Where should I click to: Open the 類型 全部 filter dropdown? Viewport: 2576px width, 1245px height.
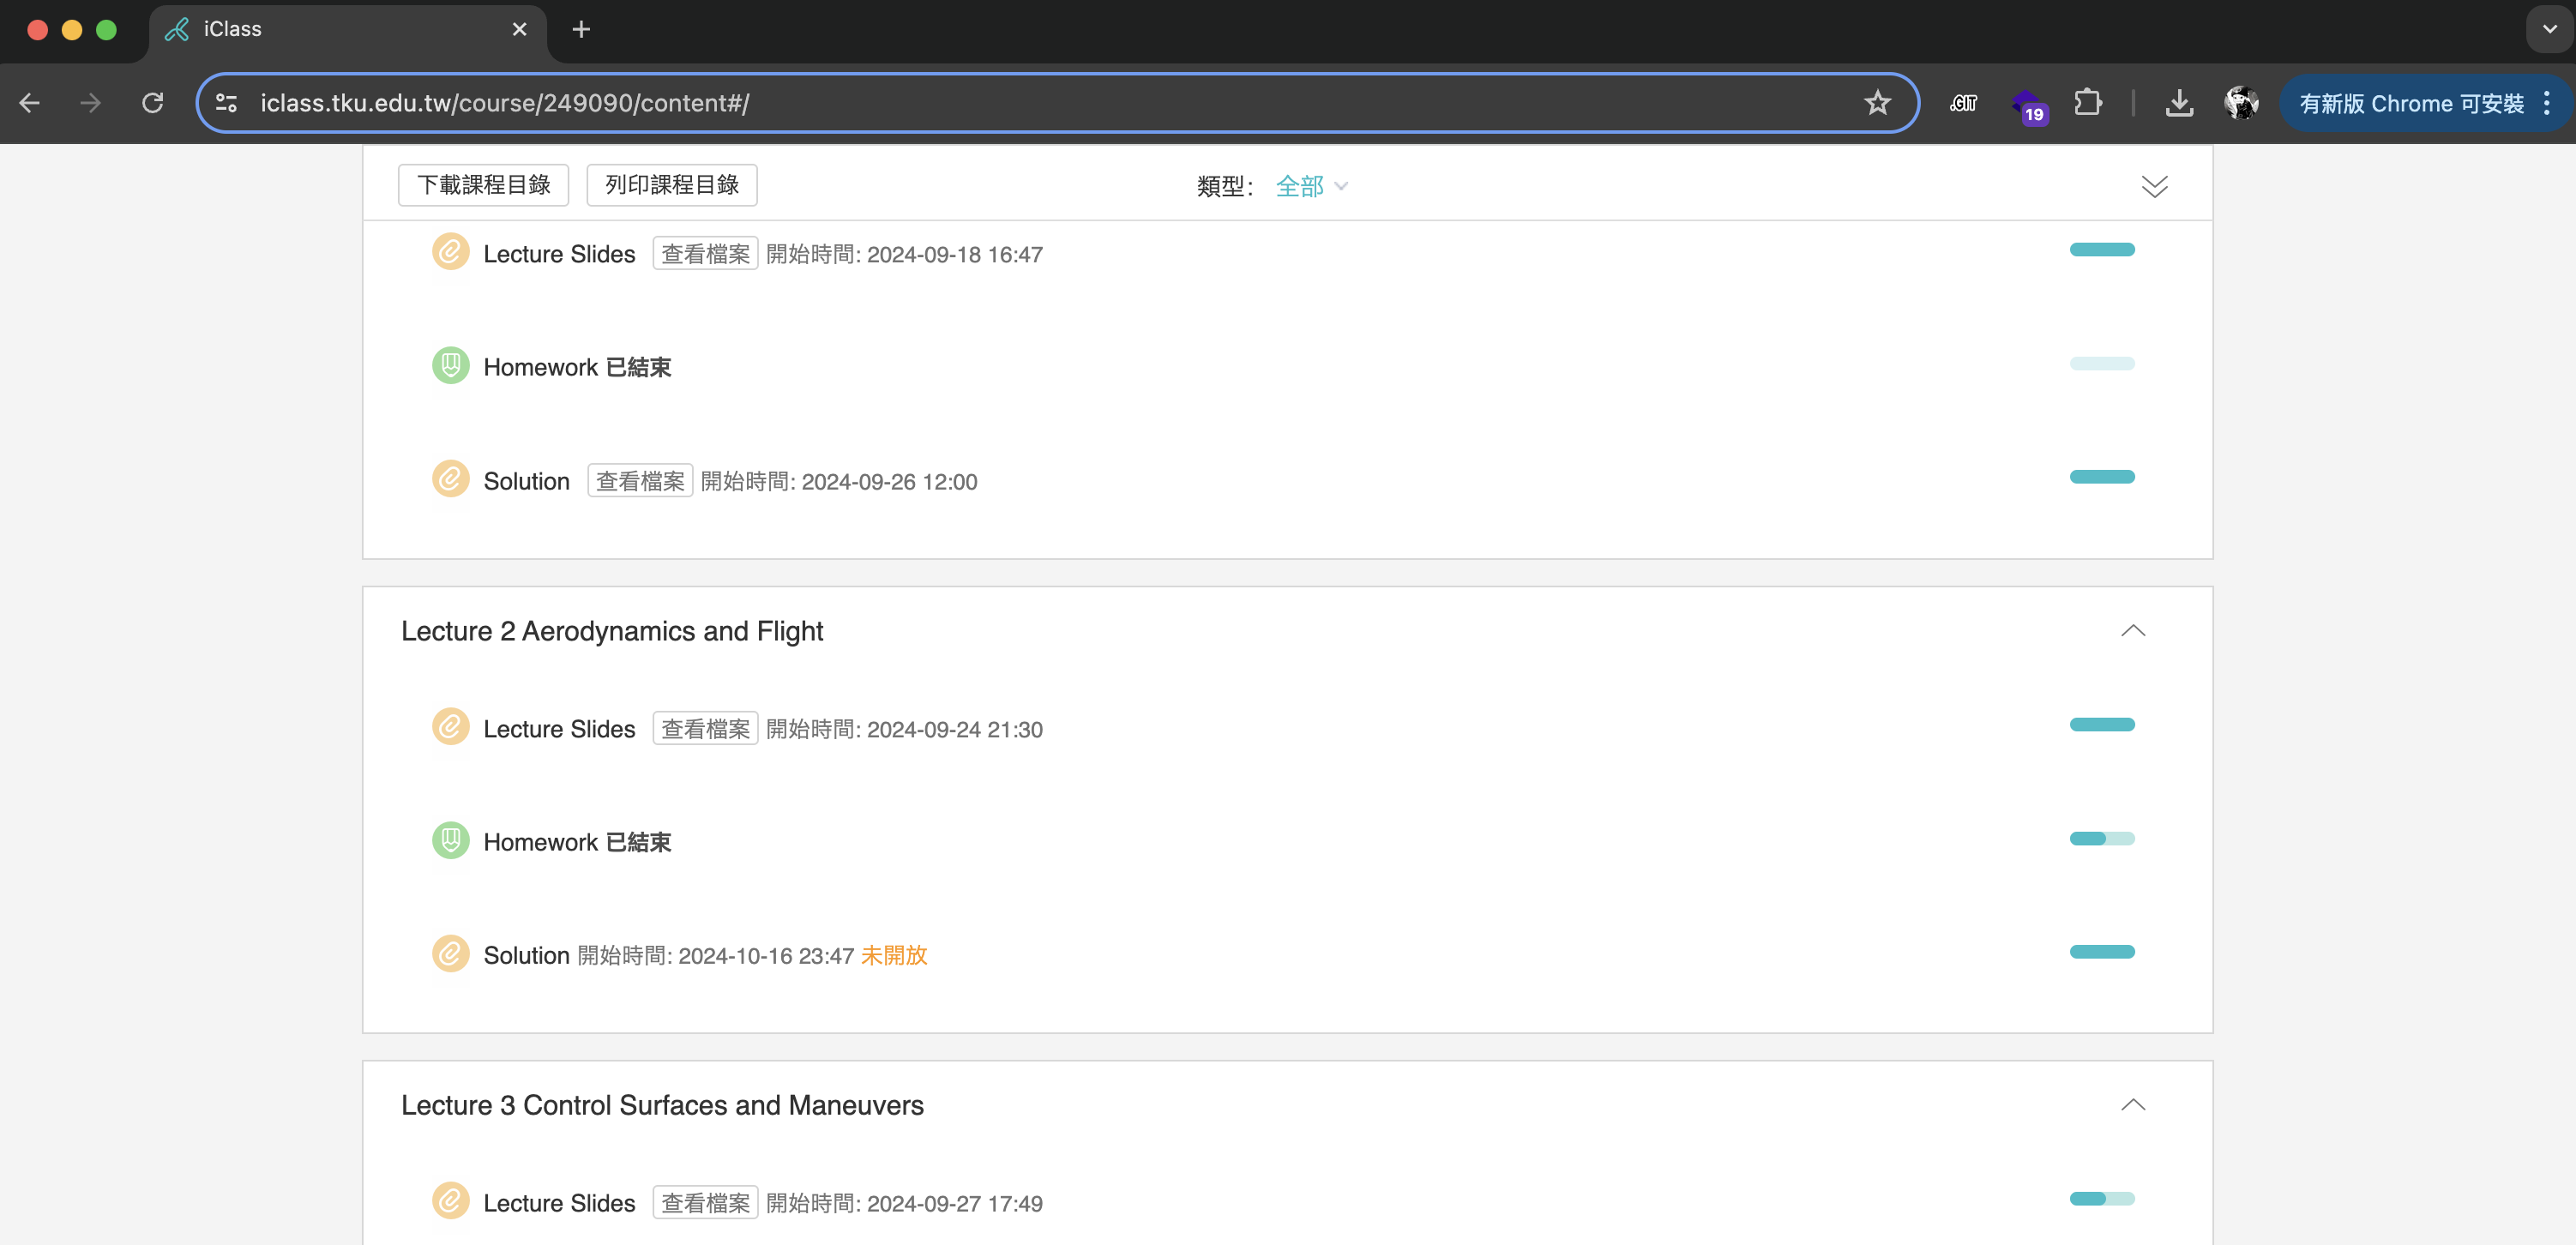point(1311,186)
